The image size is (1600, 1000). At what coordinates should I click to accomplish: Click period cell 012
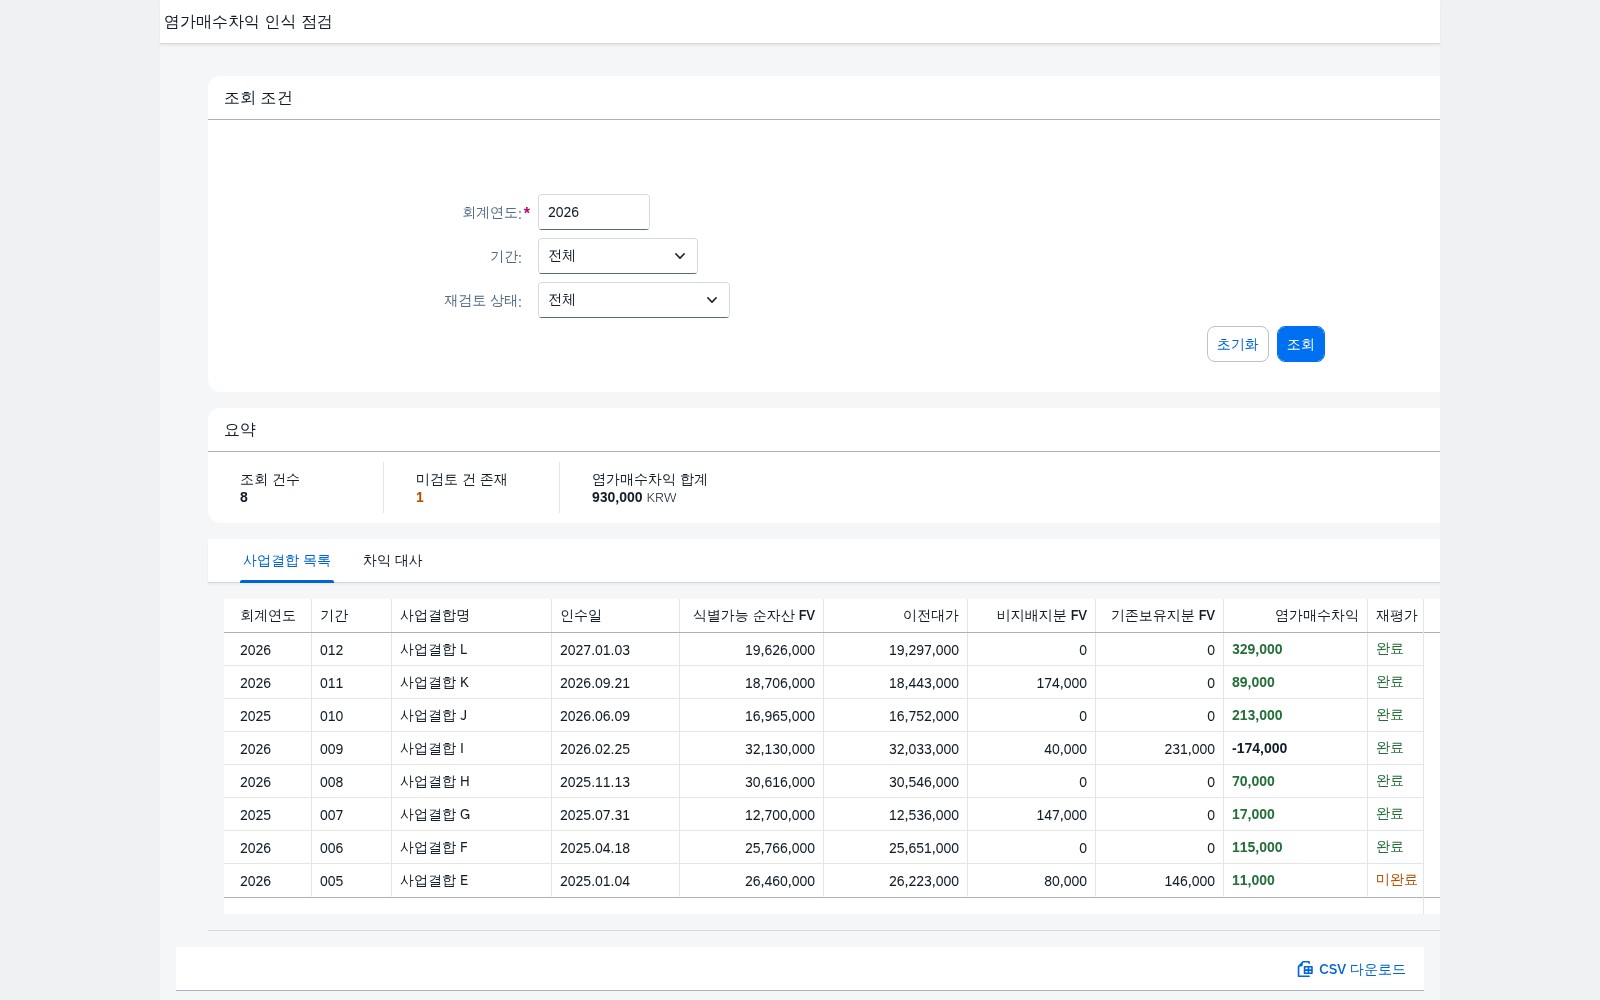click(332, 650)
